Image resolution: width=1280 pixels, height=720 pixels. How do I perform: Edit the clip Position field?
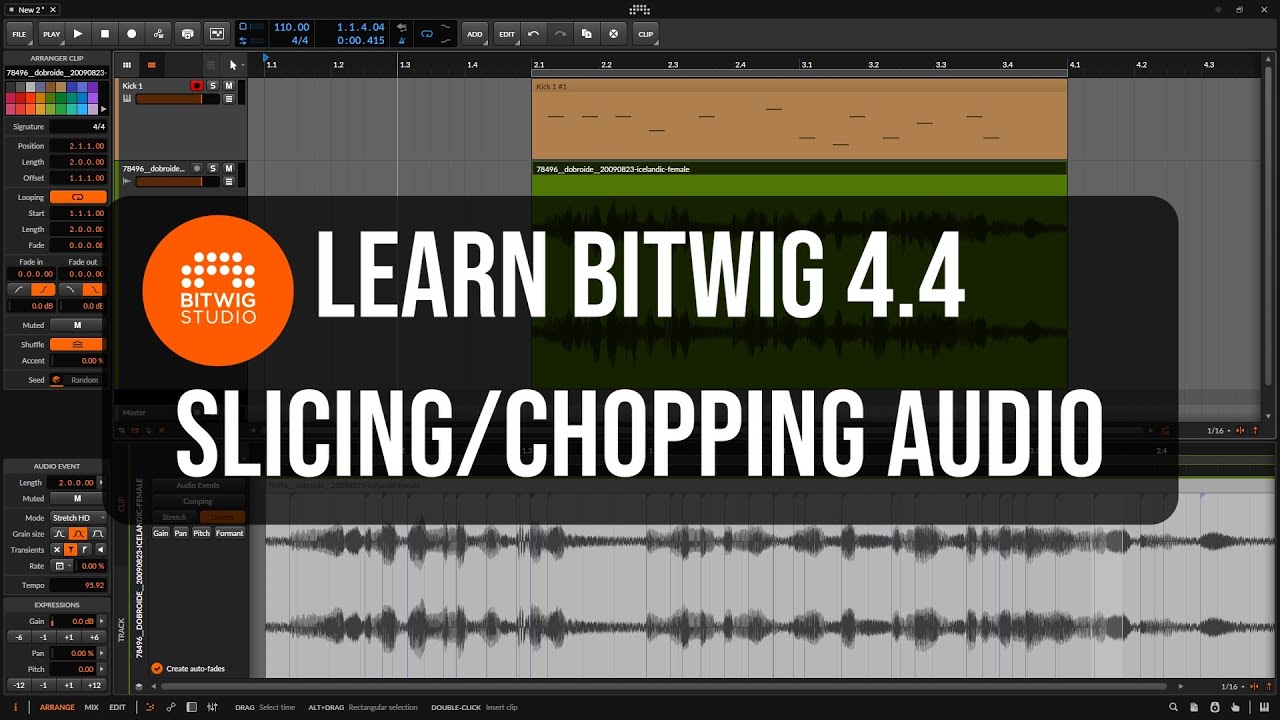coord(77,146)
